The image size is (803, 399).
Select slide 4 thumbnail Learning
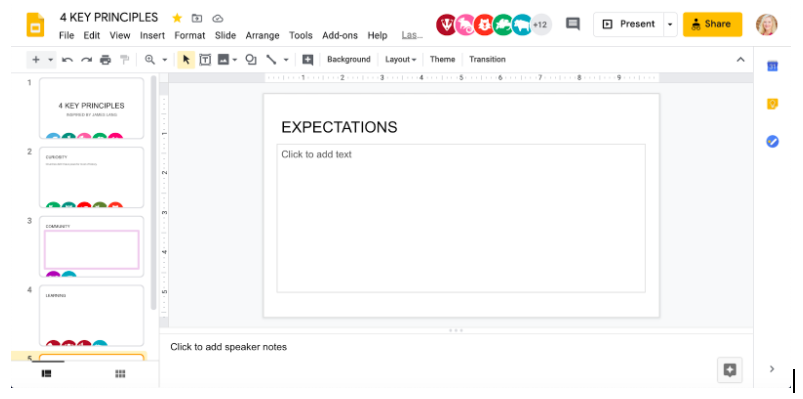[92, 316]
